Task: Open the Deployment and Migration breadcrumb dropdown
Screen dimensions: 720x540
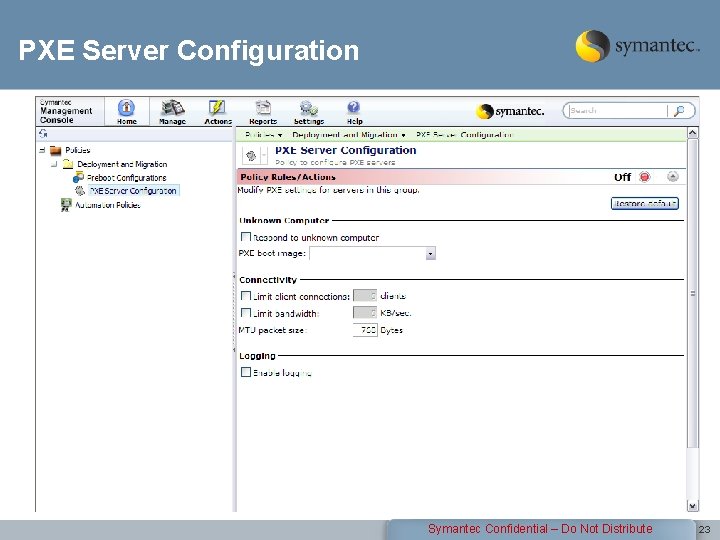Action: pyautogui.click(x=403, y=135)
